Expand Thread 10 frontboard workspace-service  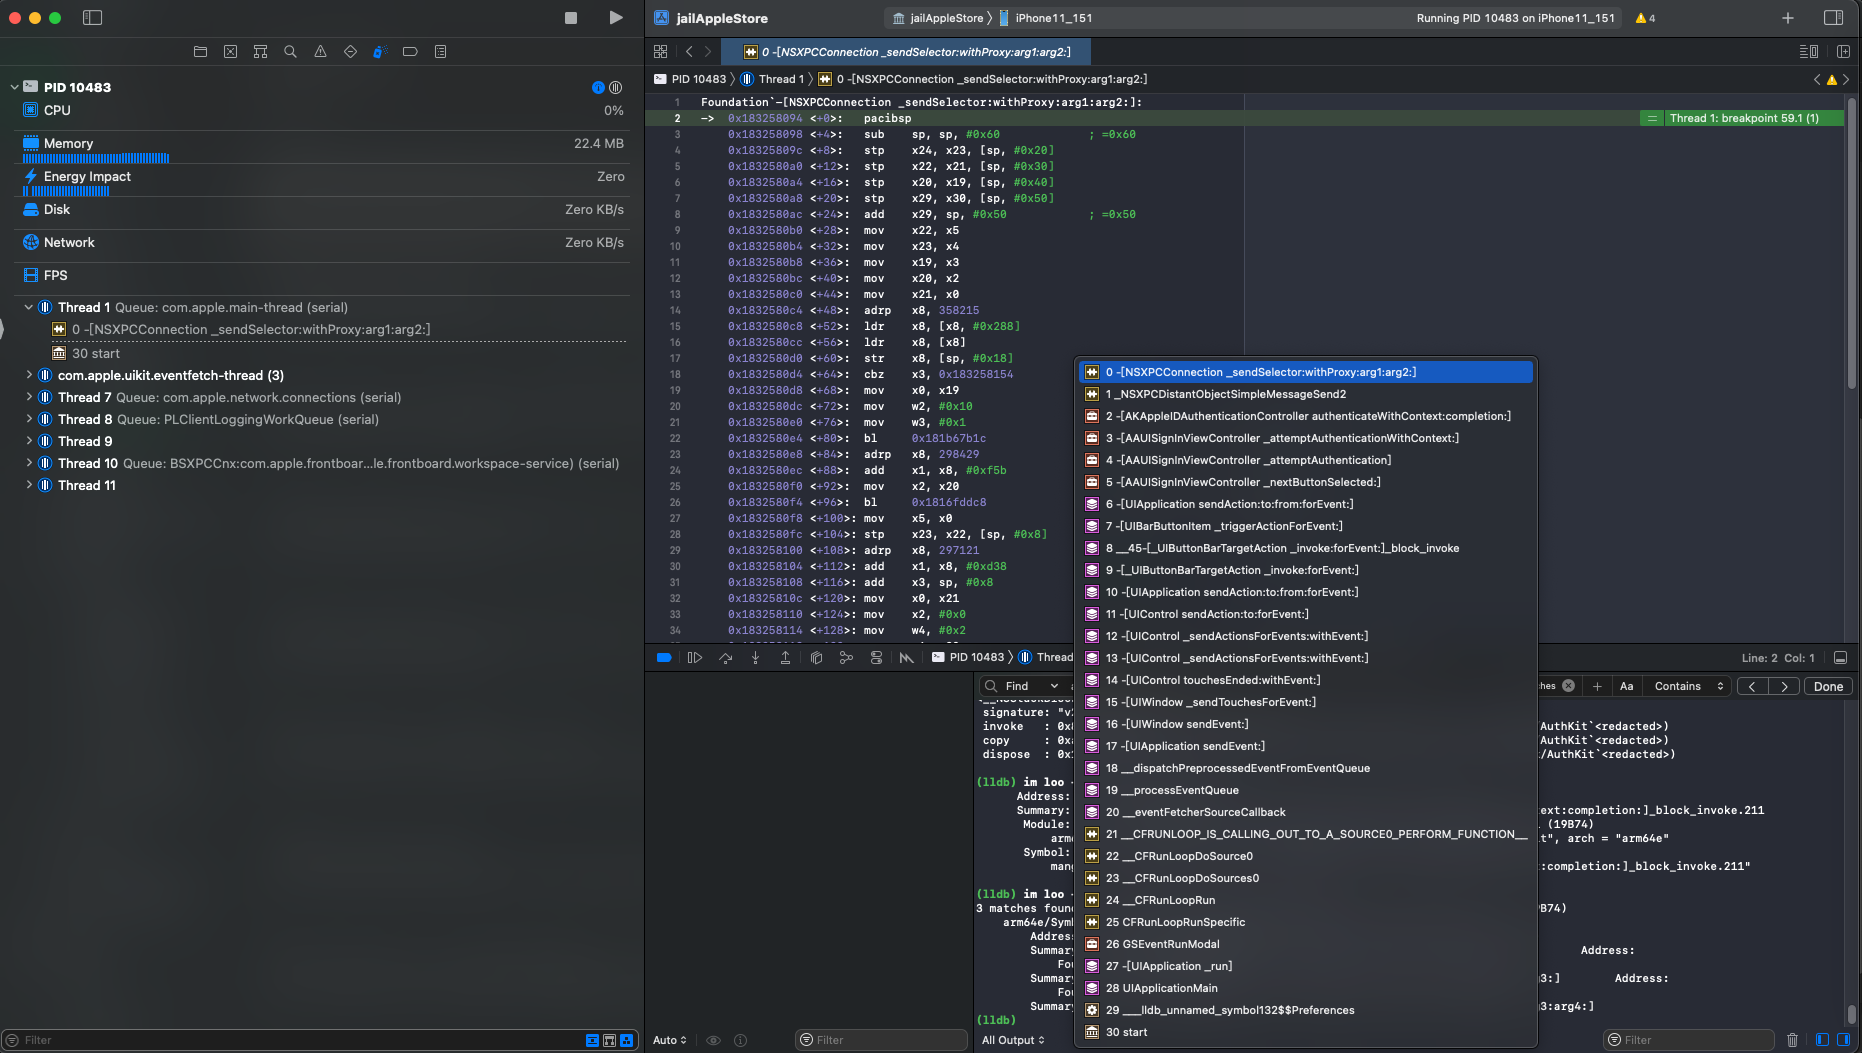pos(28,463)
